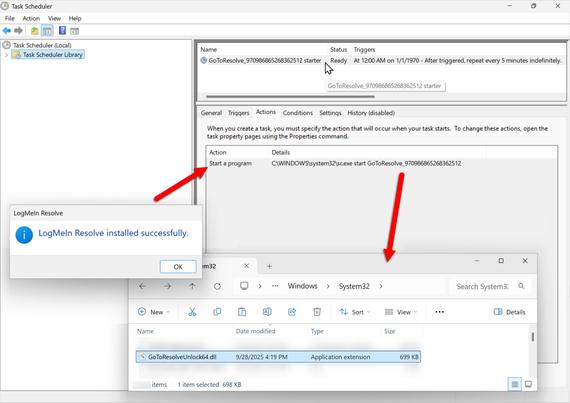
Task: Switch to the Actions tab
Action: (x=266, y=112)
